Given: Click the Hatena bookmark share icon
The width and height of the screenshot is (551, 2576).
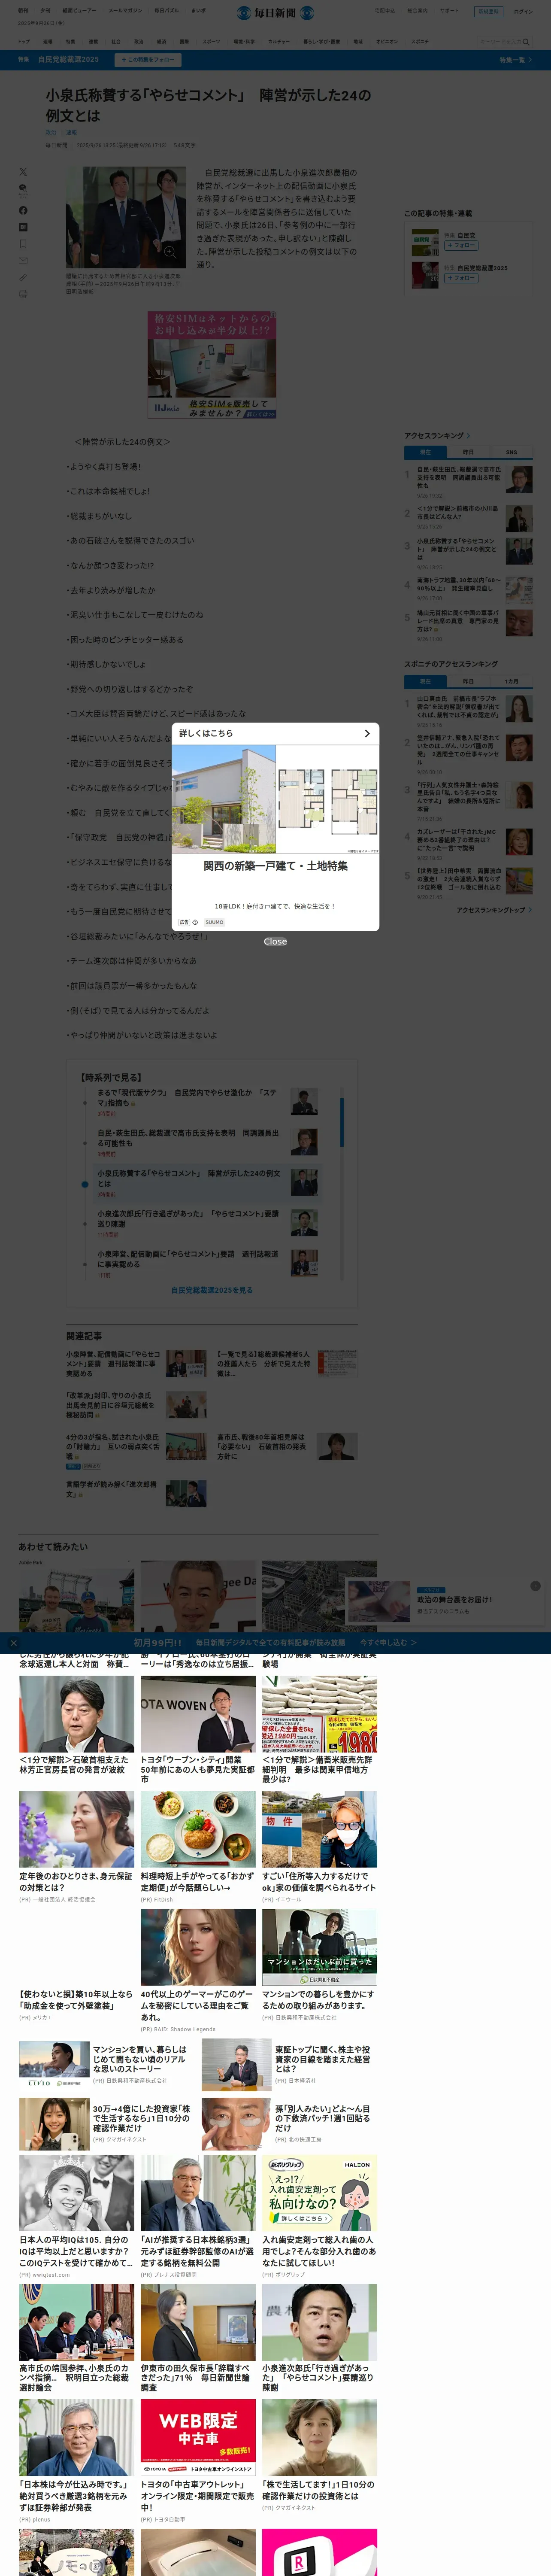Looking at the screenshot, I should pos(23,227).
